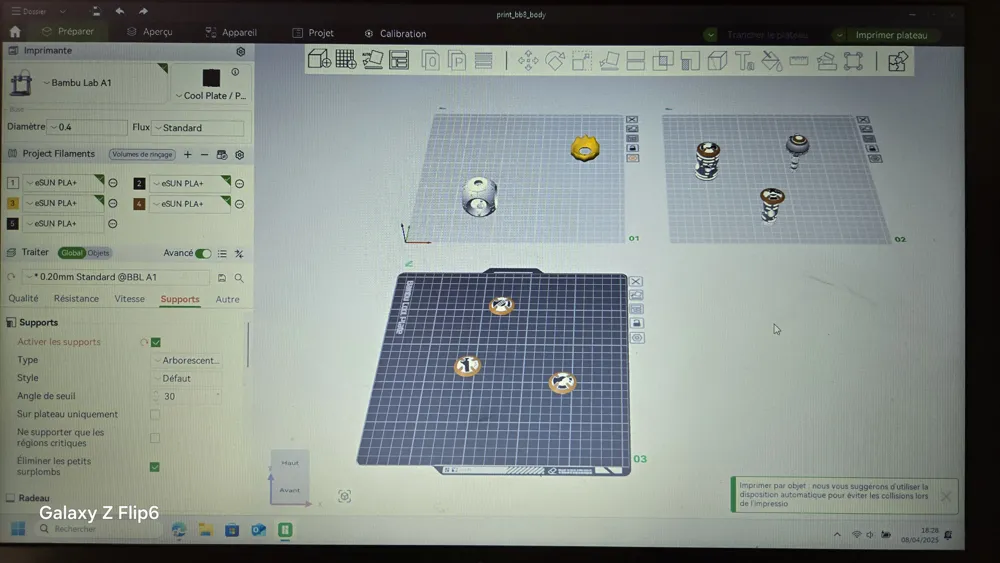
Task: Click the zoom-to-fit icon near the view cube
Action: point(344,496)
